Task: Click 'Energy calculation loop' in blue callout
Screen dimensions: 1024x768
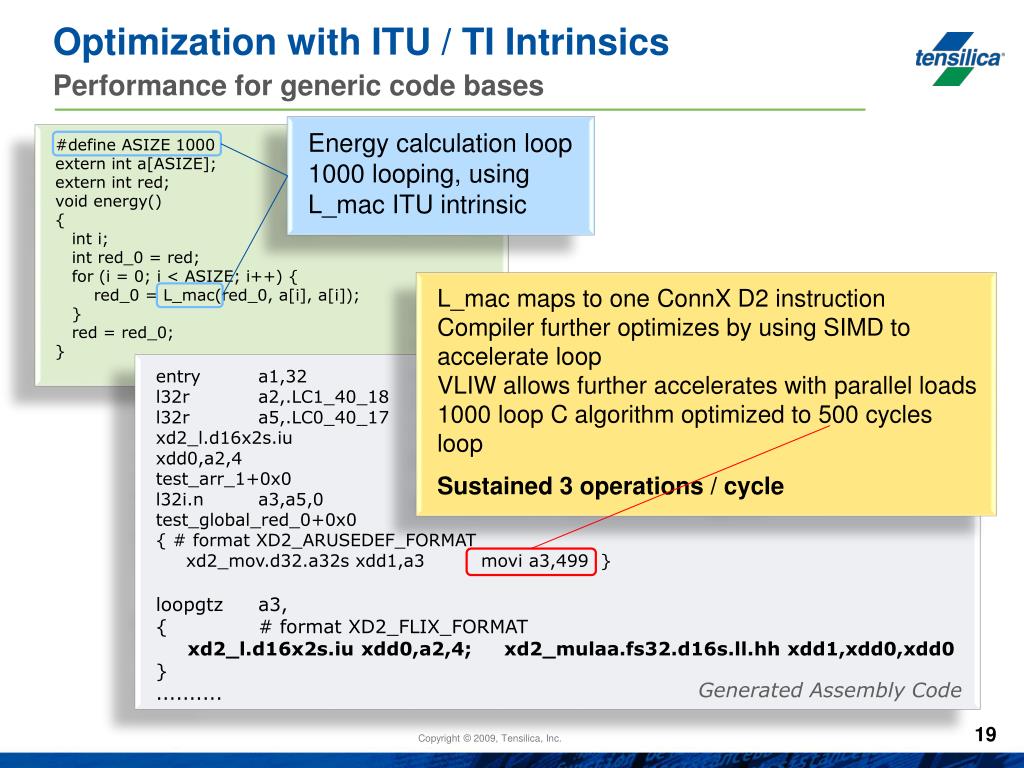Action: coord(440,144)
